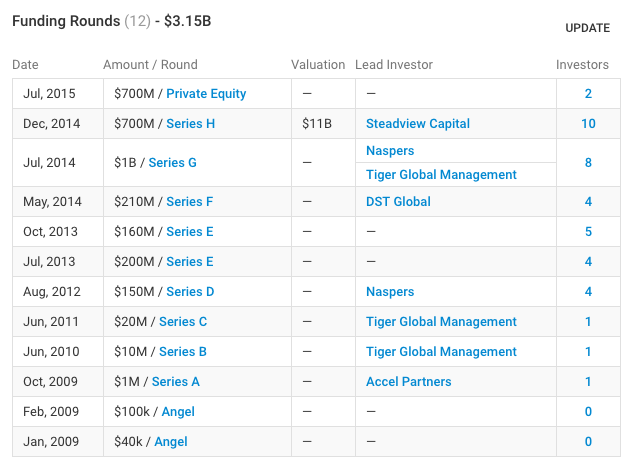Visit the Steadview Capital investor page
The image size is (631, 472).
pyautogui.click(x=418, y=124)
